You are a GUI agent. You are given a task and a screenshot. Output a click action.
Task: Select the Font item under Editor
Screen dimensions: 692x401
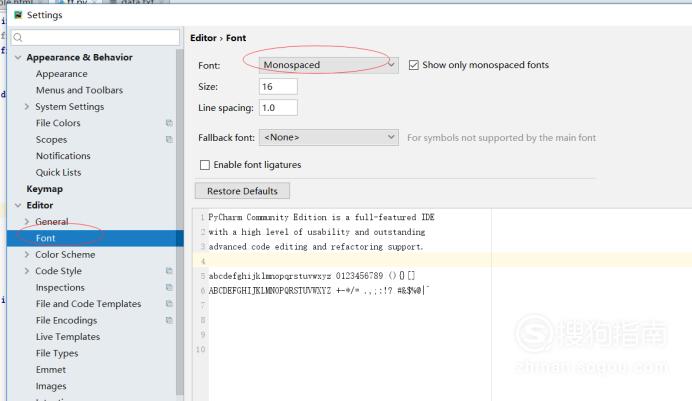click(95, 238)
